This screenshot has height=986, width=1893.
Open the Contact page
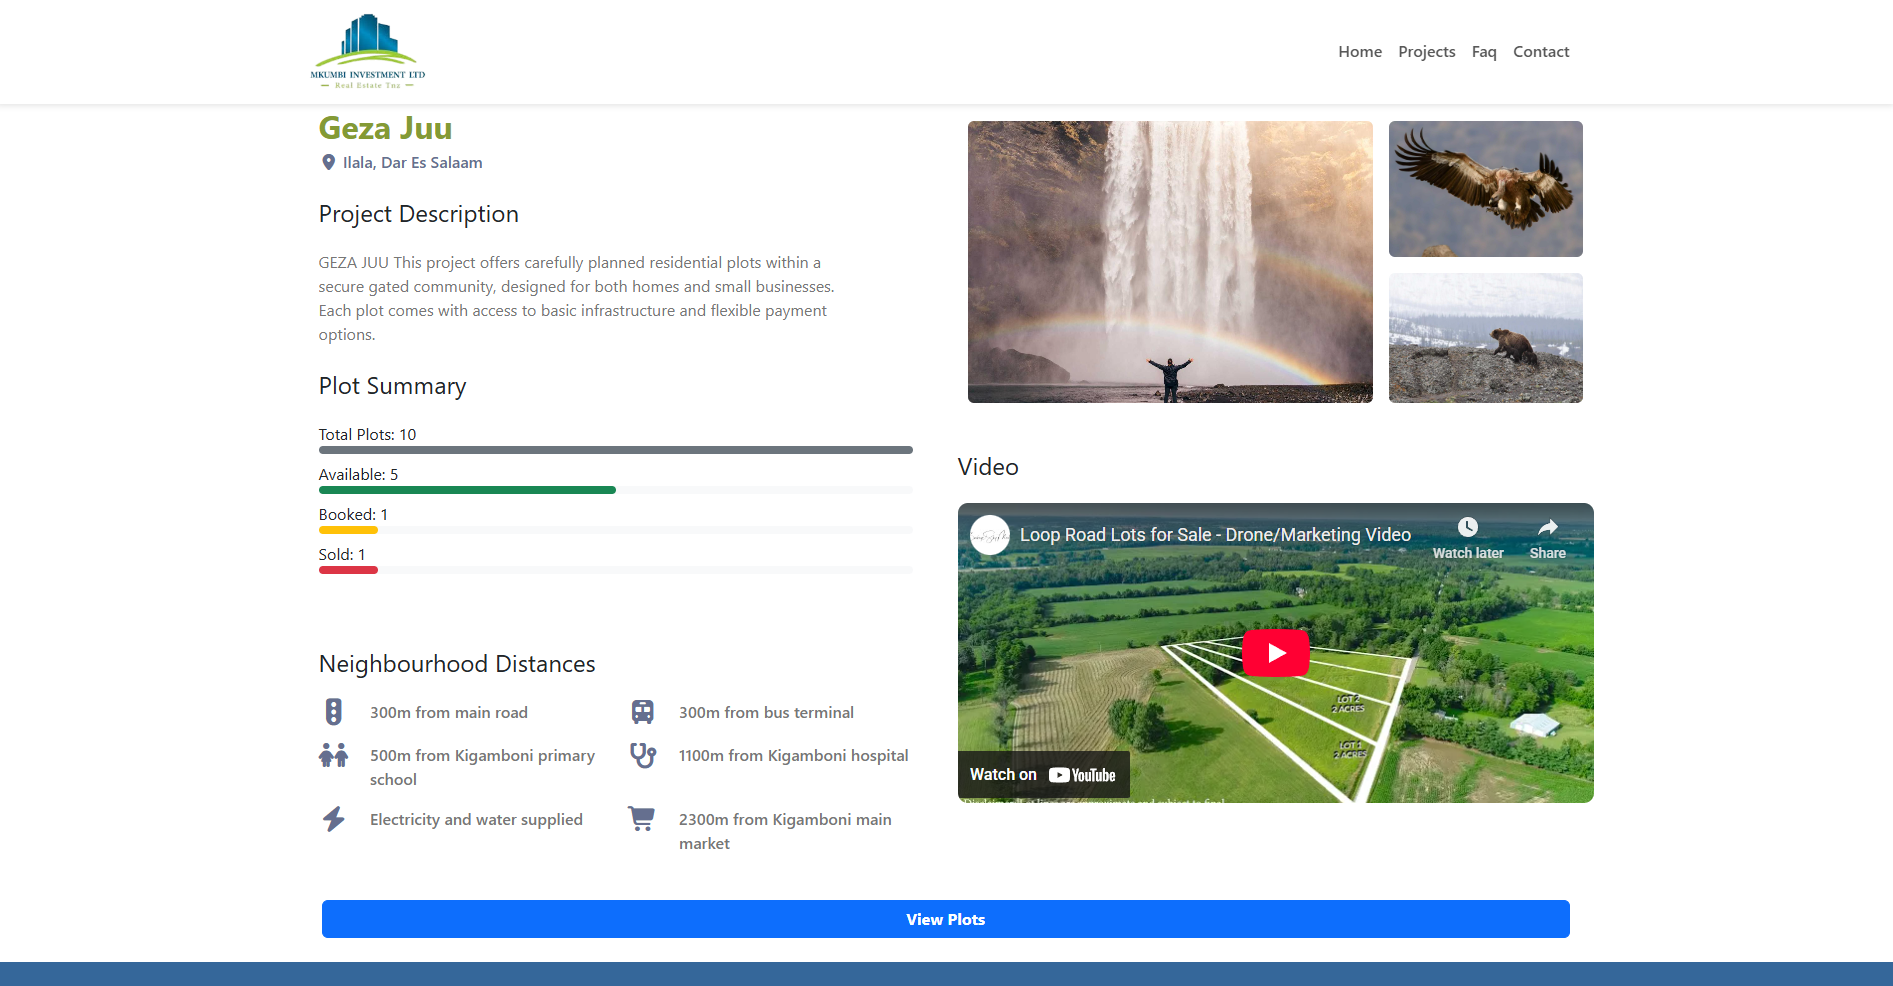click(1540, 51)
